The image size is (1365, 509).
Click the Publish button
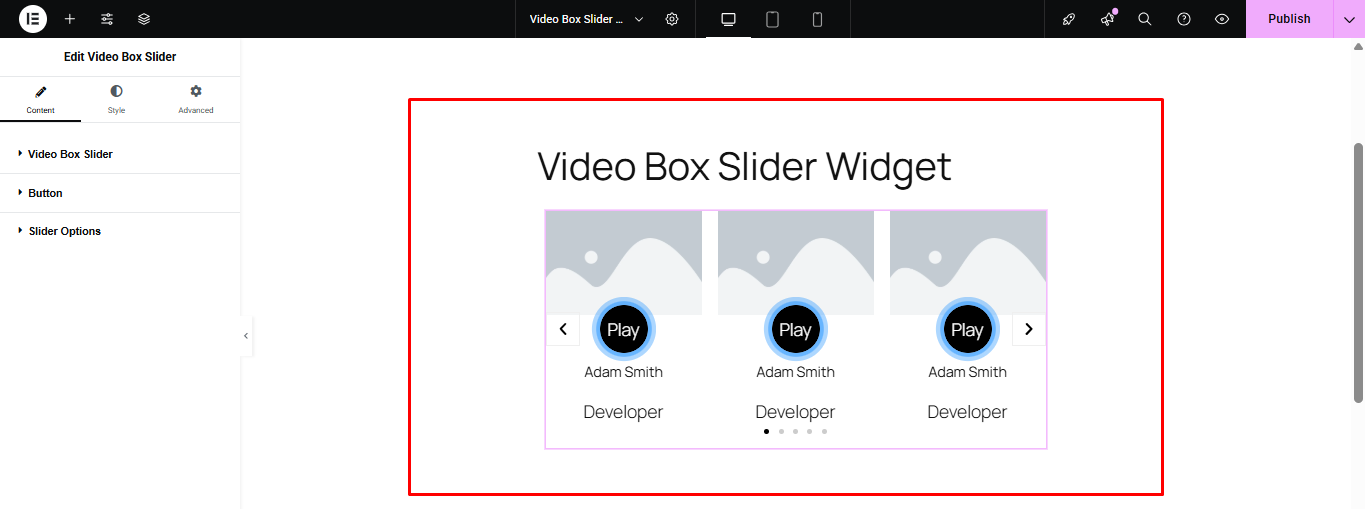(1289, 19)
